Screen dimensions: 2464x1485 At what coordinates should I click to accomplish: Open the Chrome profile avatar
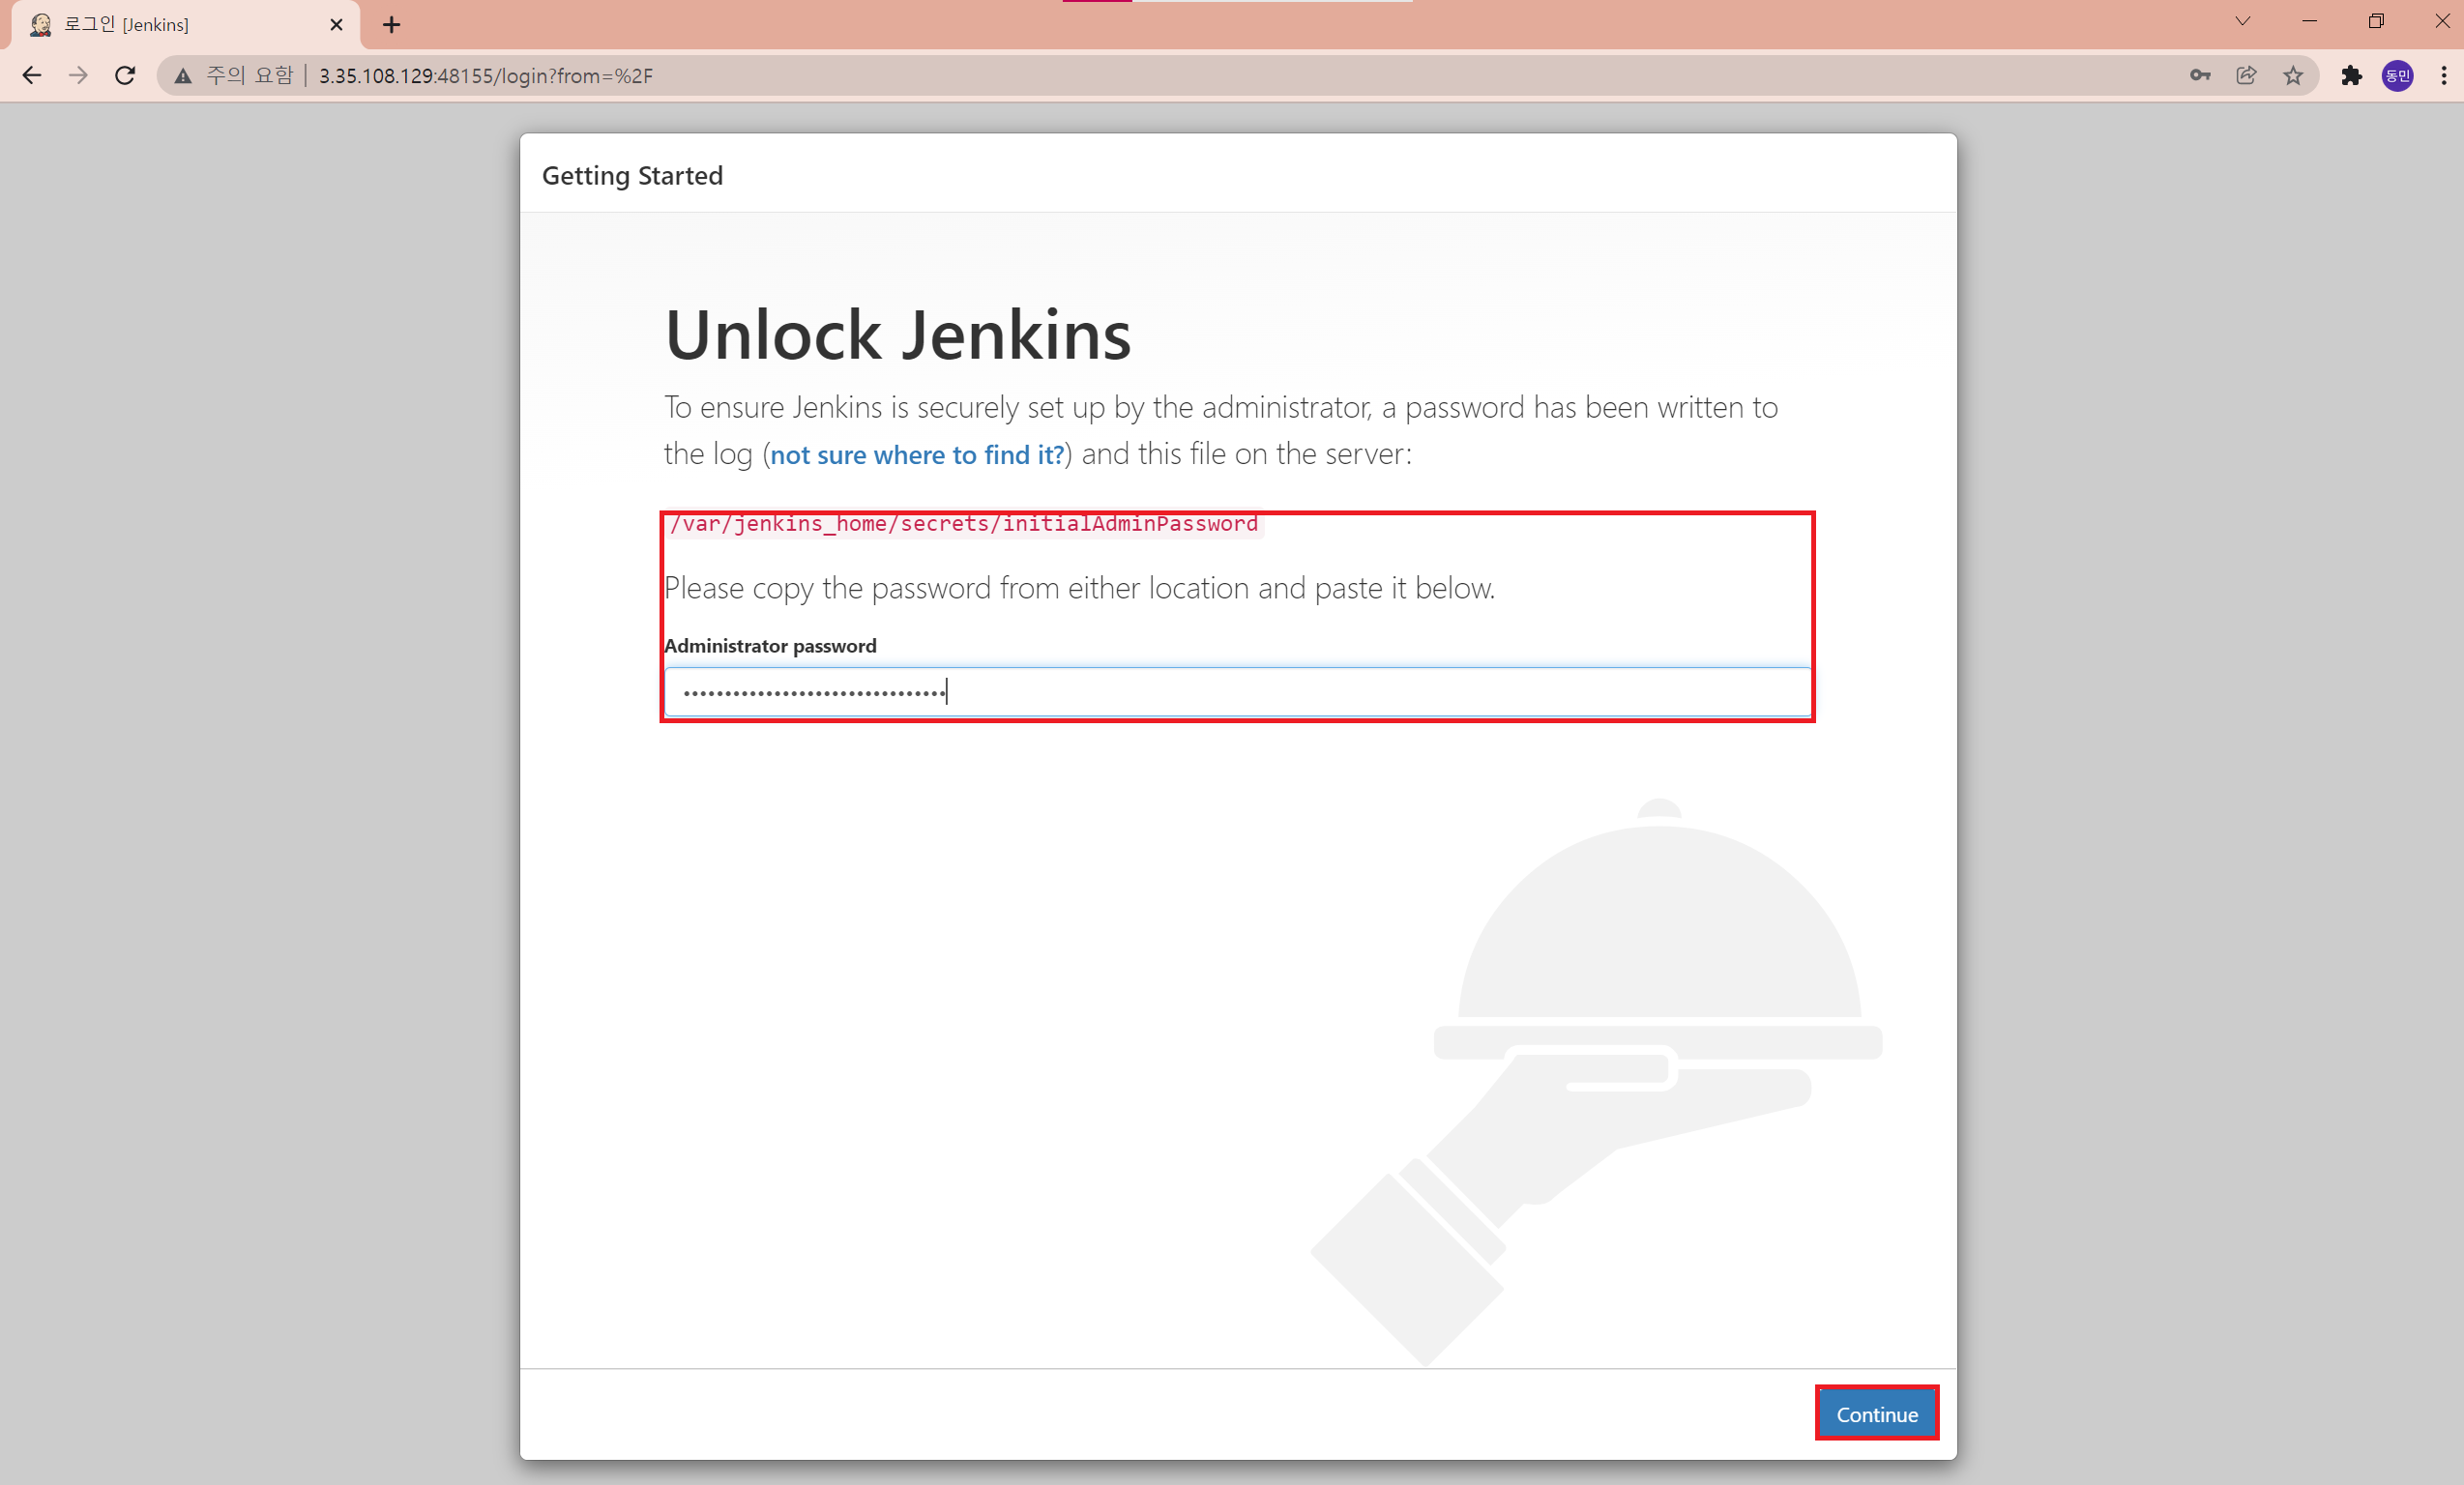click(2397, 76)
